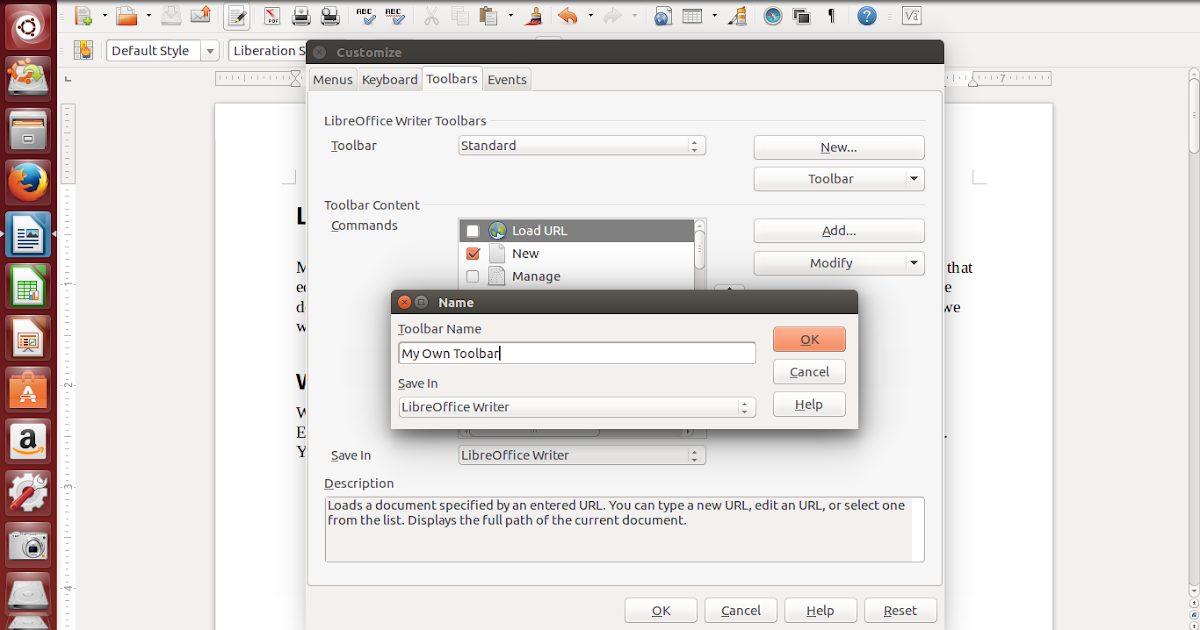Toggle formatting marks display
The height and width of the screenshot is (630, 1200).
pyautogui.click(x=831, y=15)
